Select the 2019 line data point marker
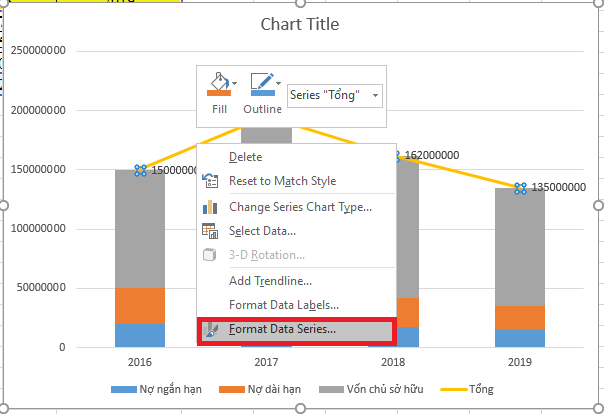Viewport: 604px width, 414px height. 520,188
